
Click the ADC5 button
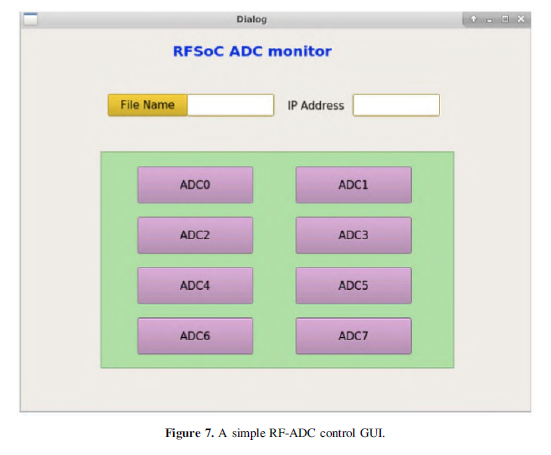click(x=354, y=285)
